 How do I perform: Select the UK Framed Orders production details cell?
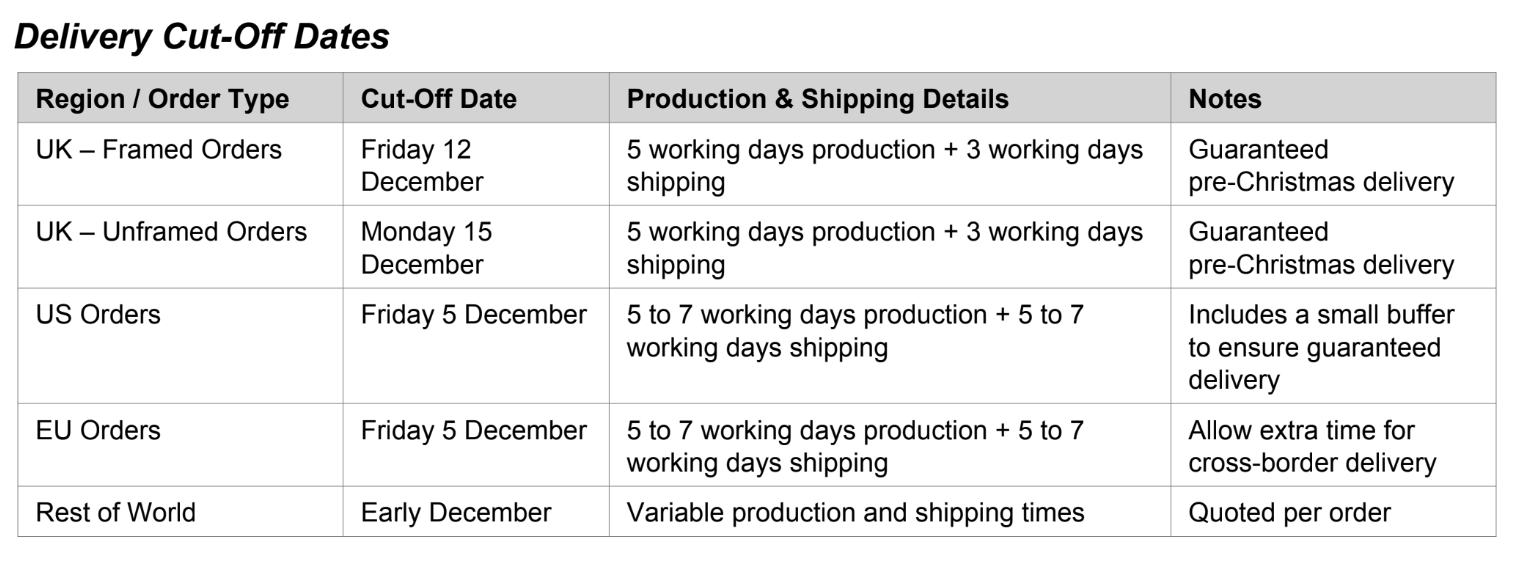pos(884,166)
